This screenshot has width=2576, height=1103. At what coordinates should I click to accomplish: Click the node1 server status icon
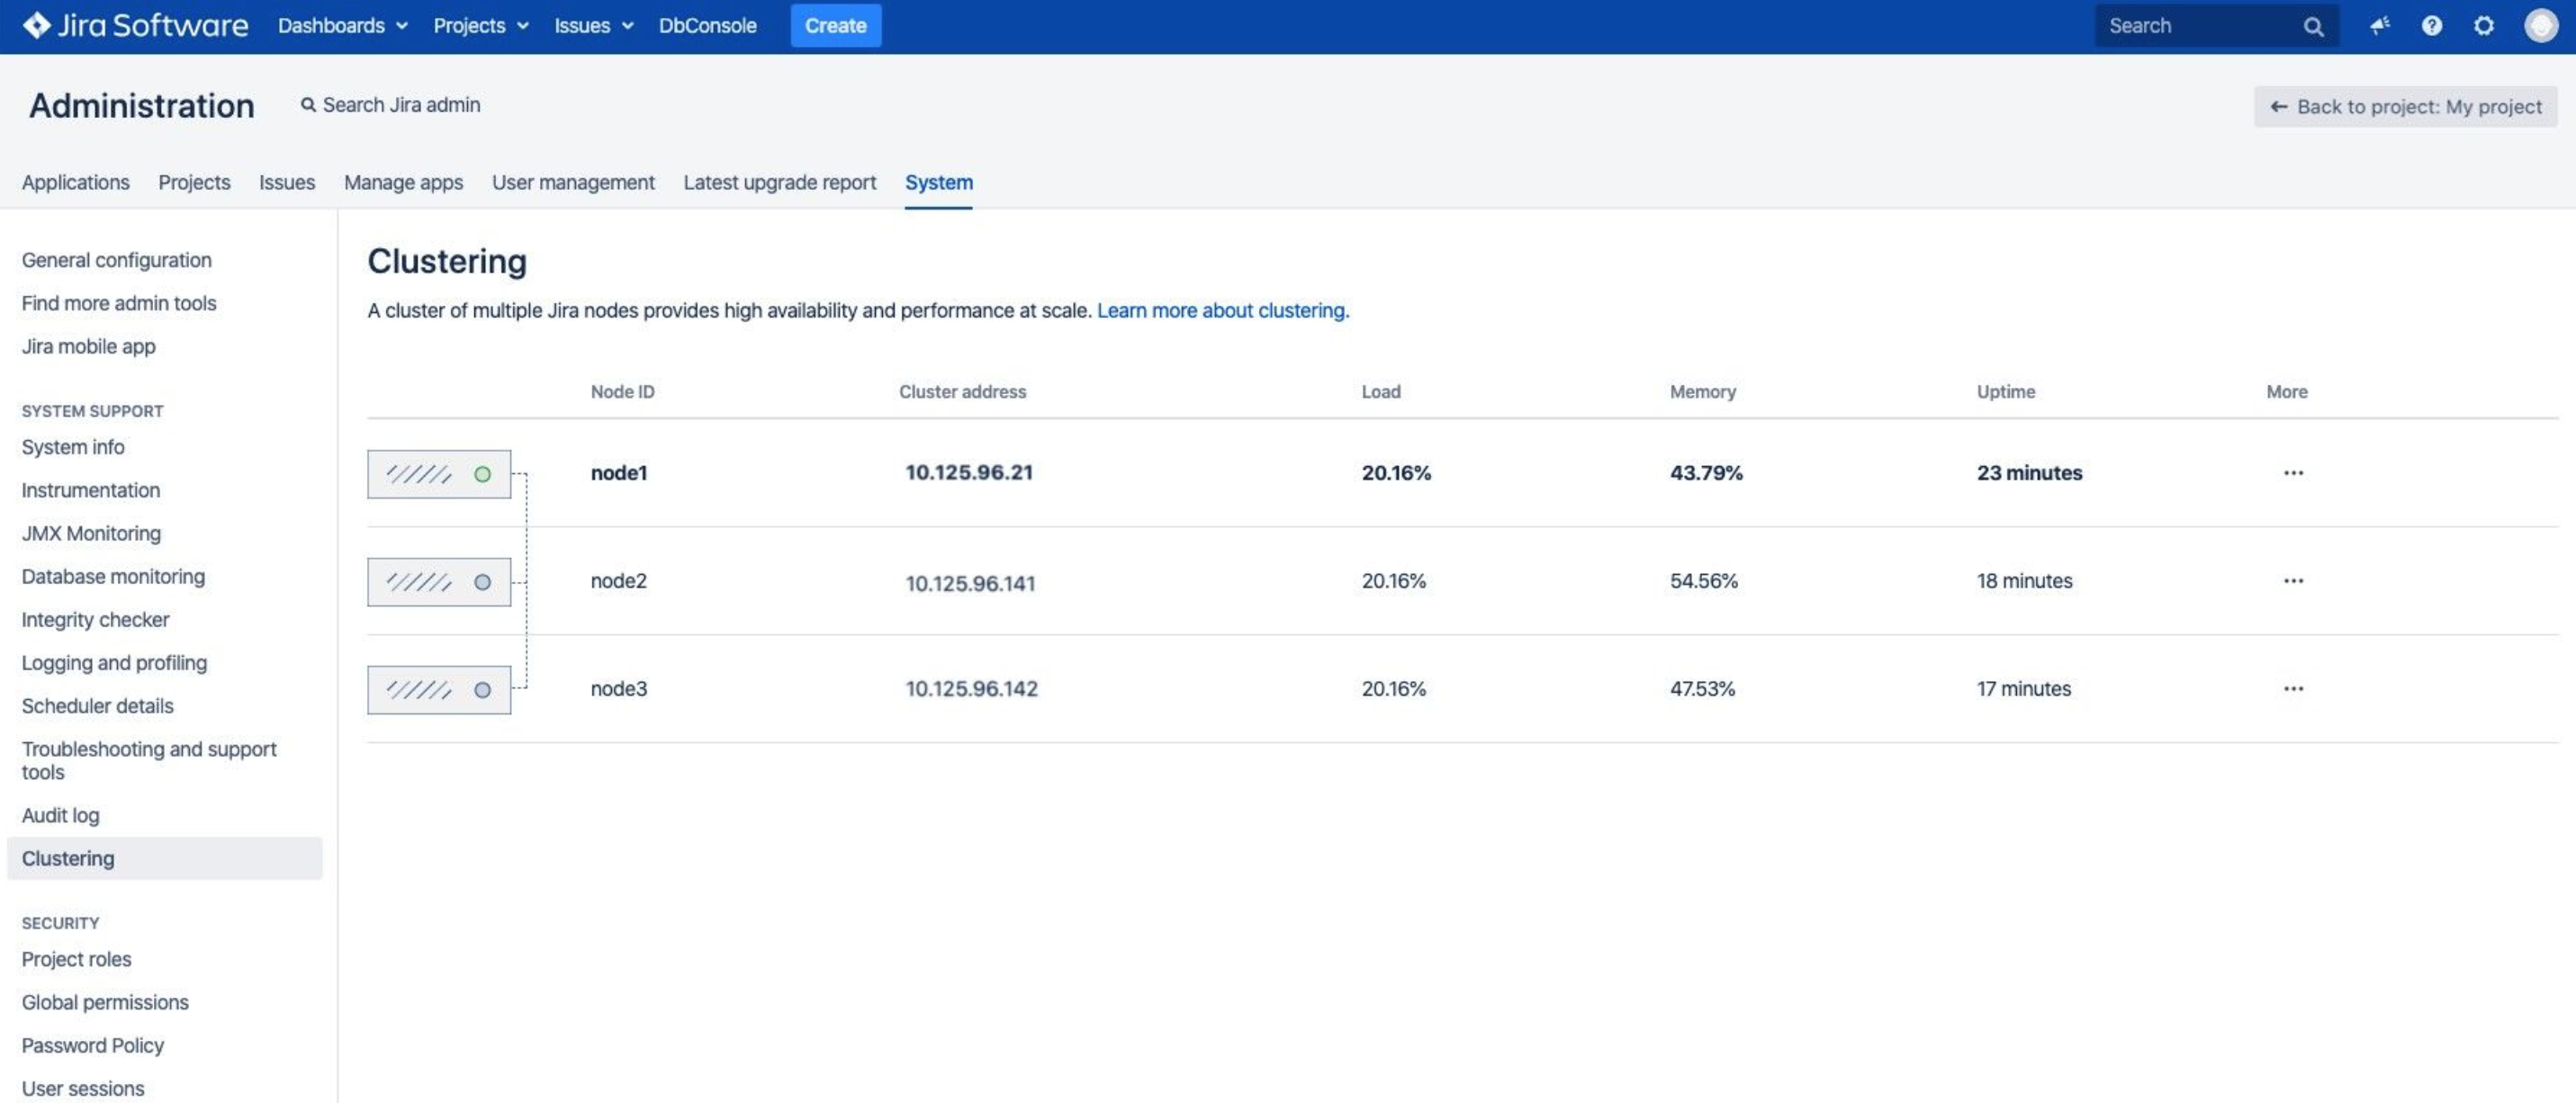[439, 474]
